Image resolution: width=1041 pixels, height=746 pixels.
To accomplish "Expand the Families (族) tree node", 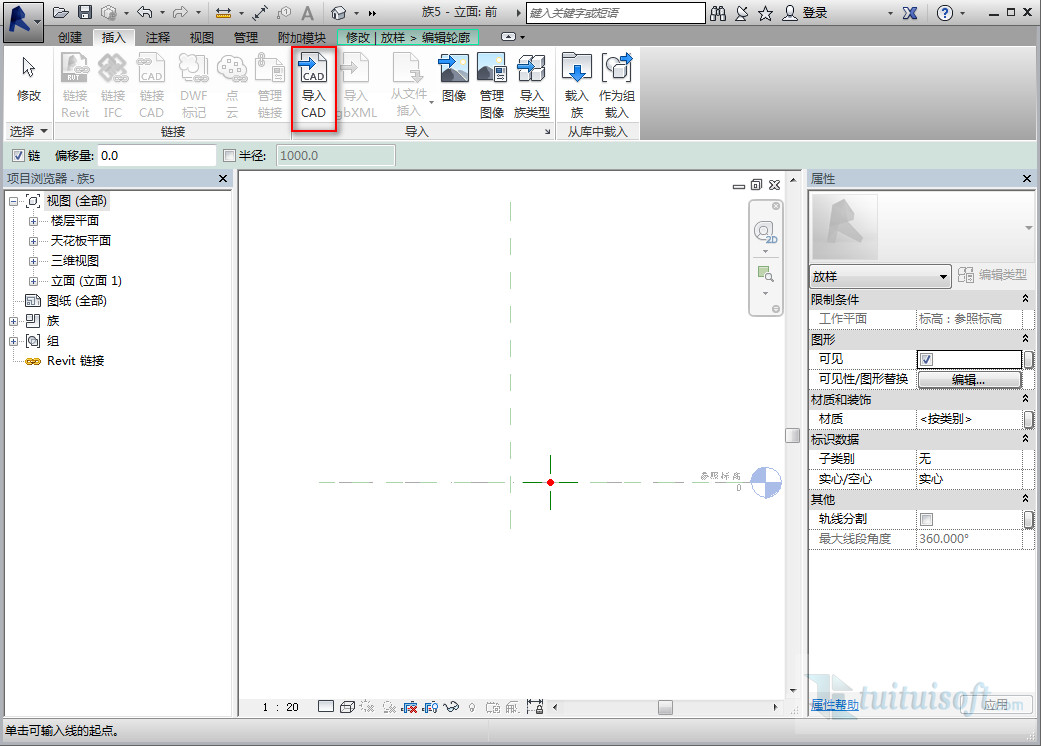I will tap(14, 321).
